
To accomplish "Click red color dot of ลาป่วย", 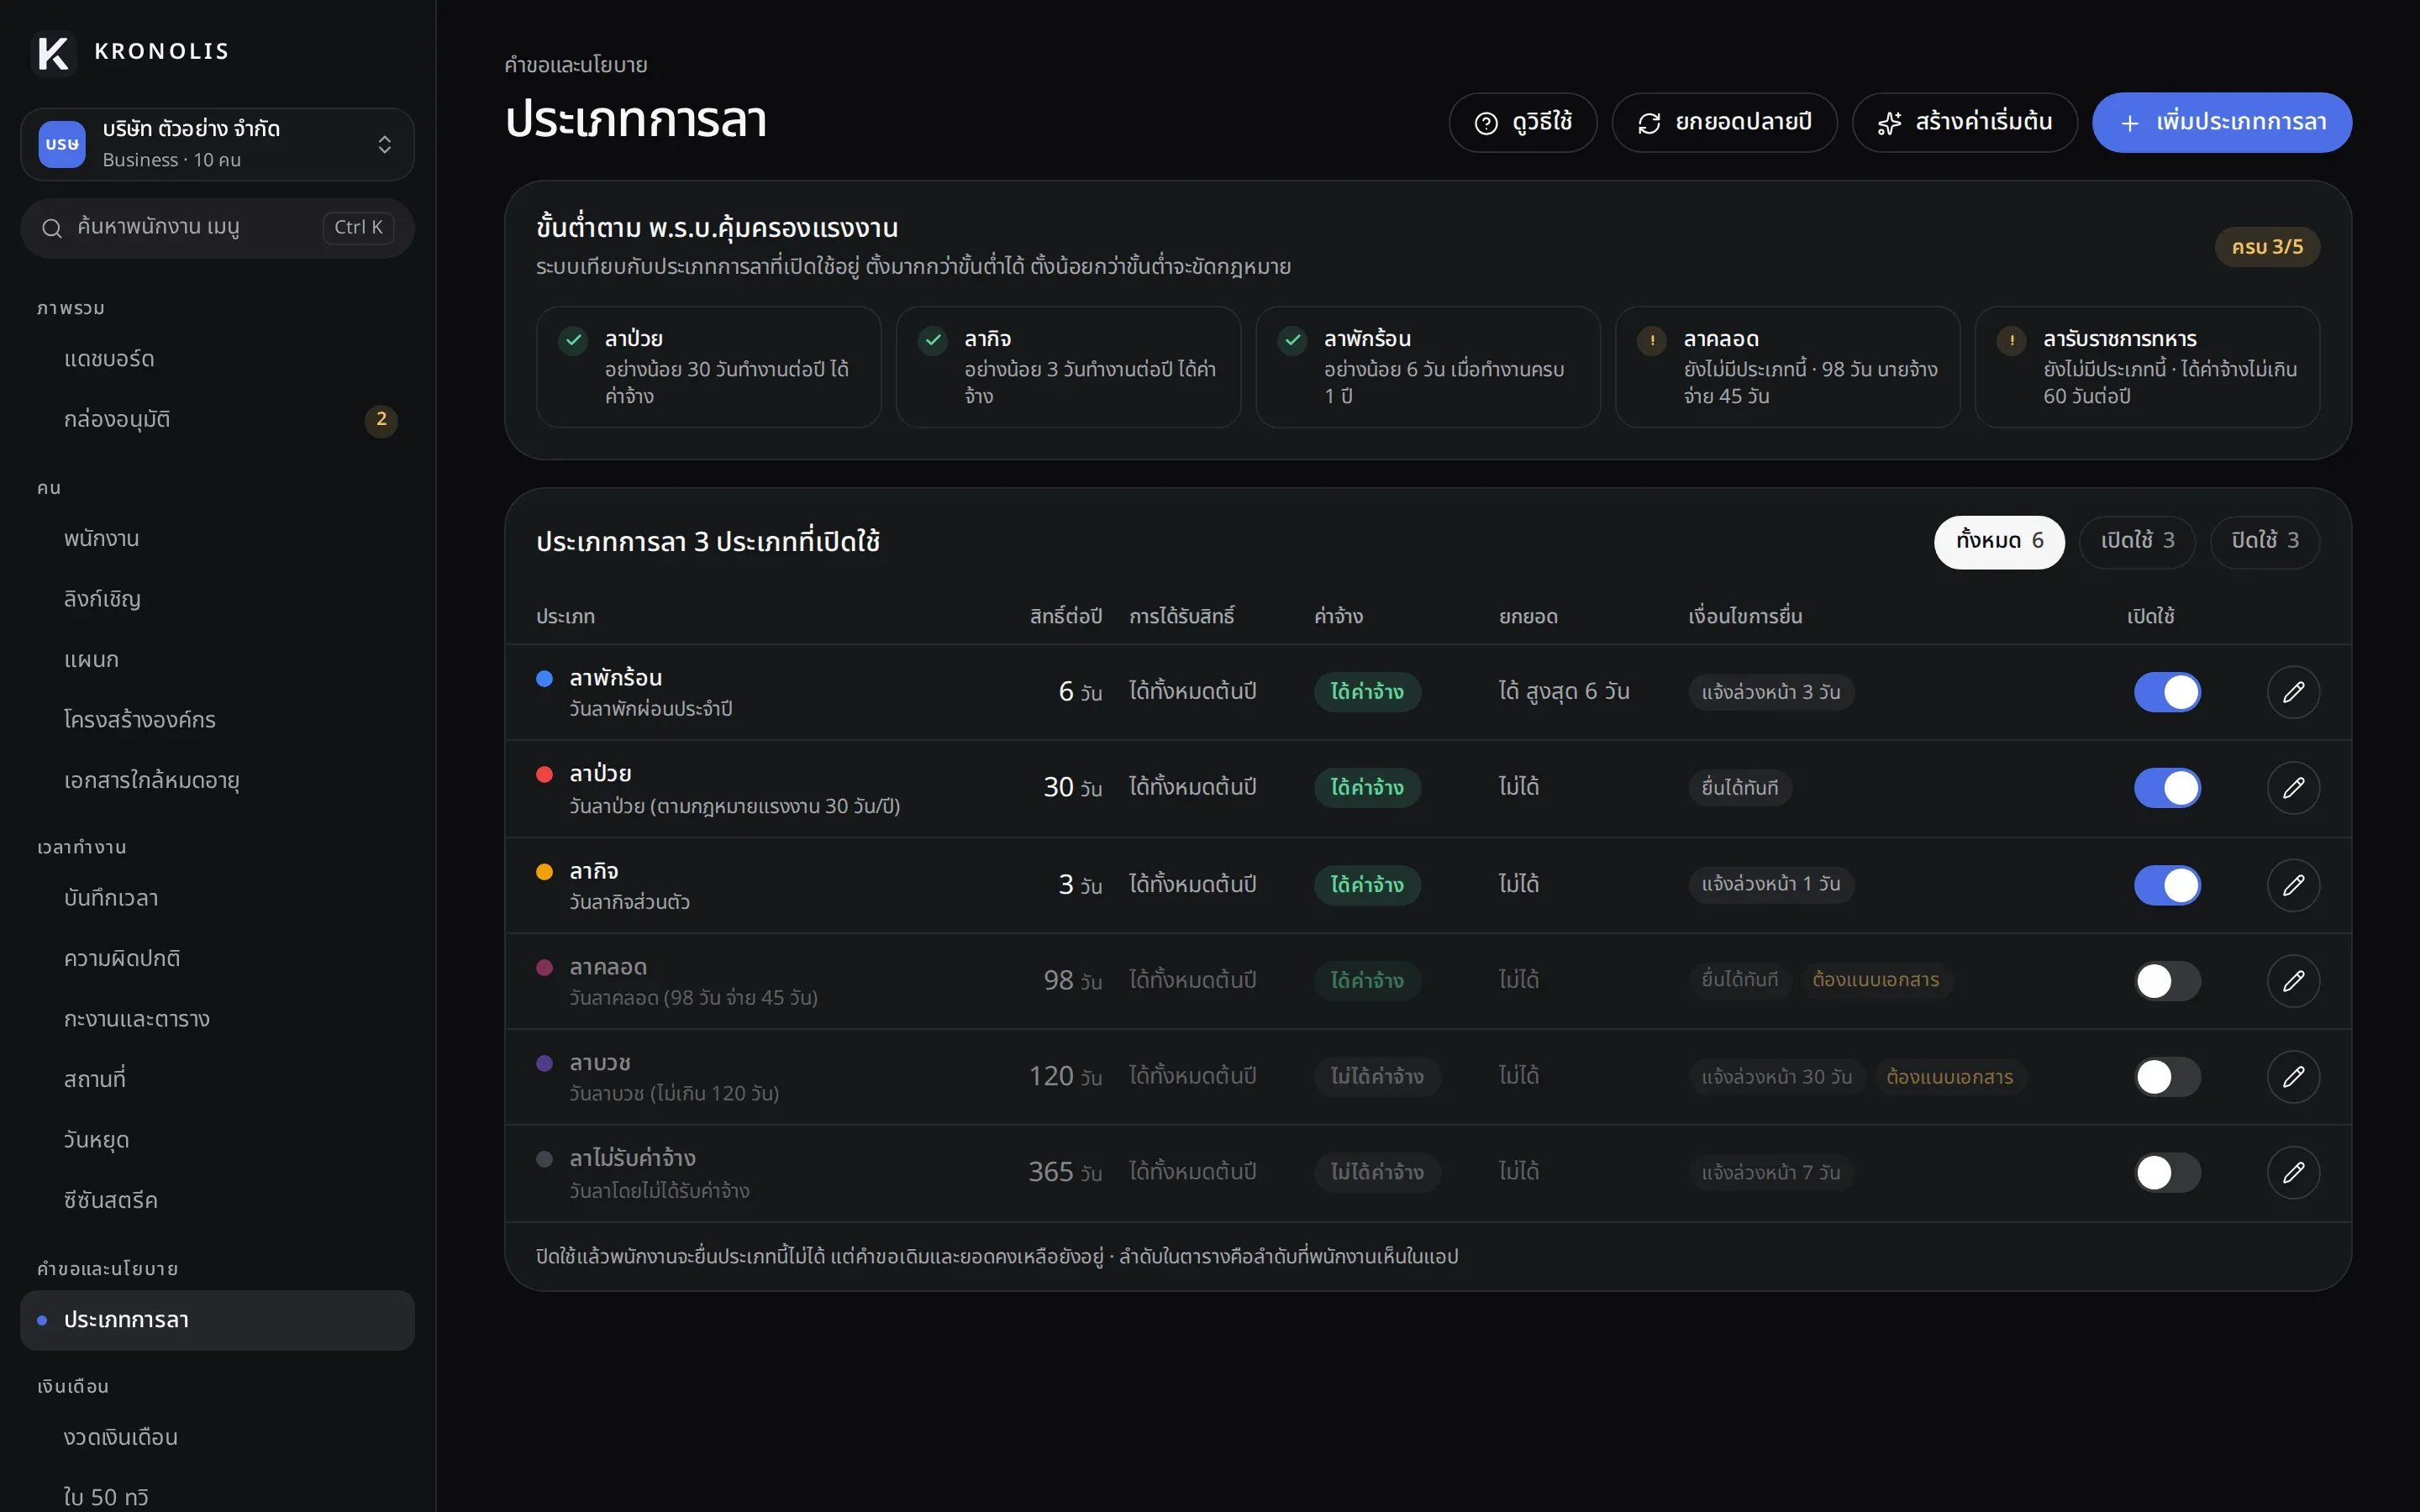I will [x=544, y=774].
